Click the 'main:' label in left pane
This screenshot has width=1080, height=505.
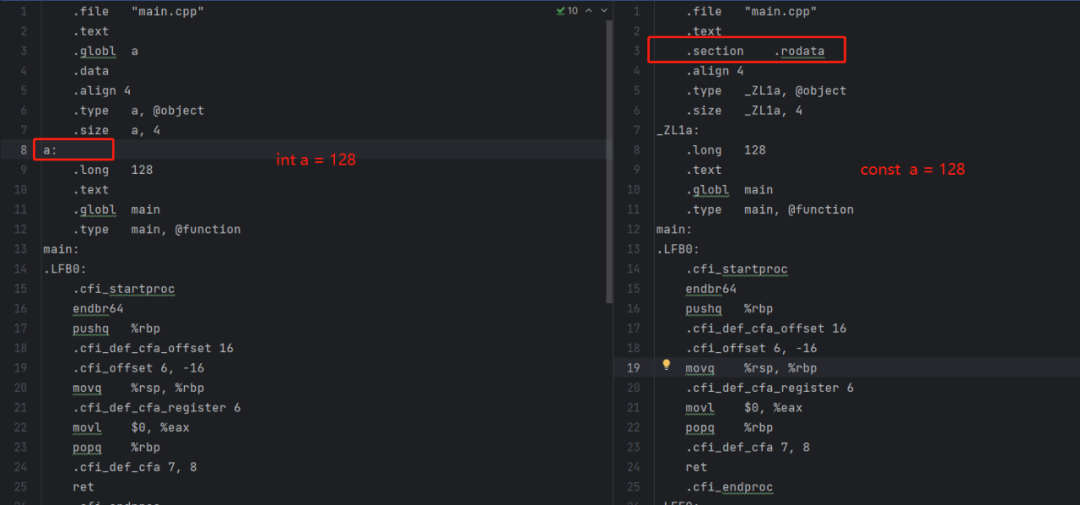[x=61, y=249]
